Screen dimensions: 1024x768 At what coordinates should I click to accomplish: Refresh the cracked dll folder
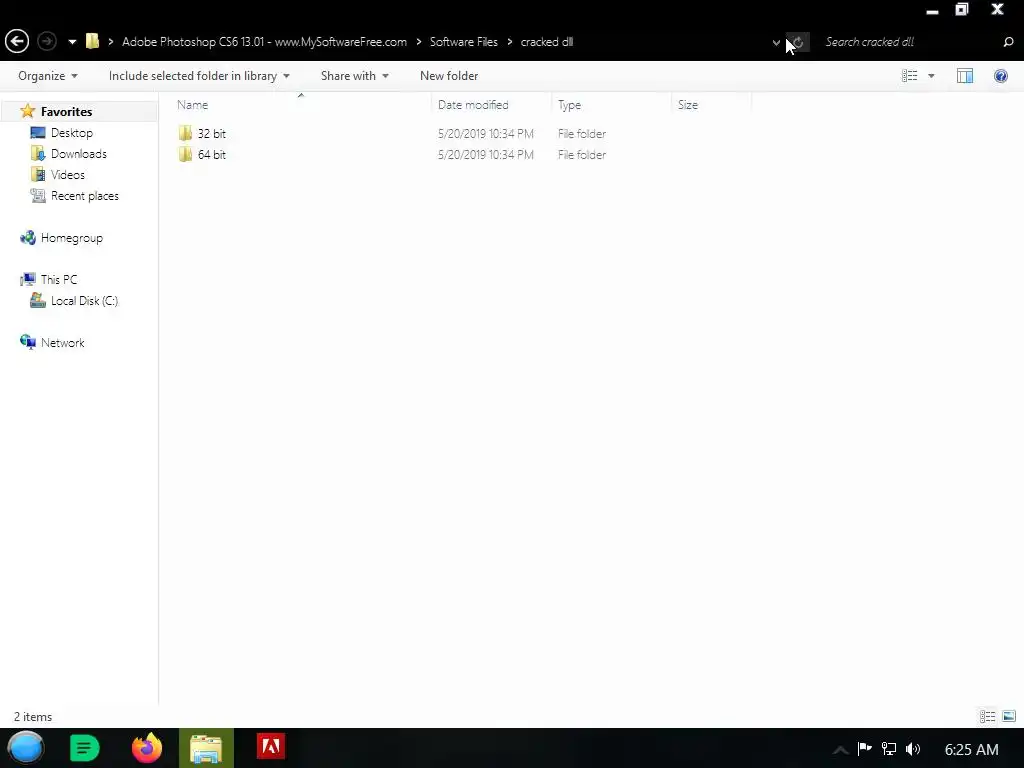click(x=797, y=42)
